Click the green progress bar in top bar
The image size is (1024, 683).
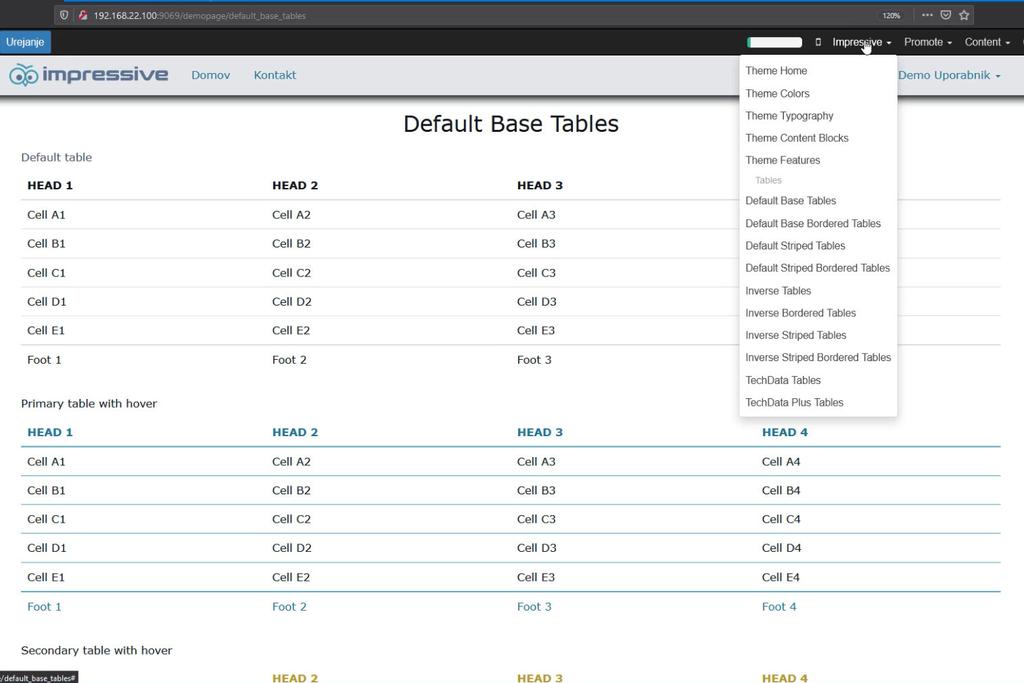click(x=775, y=42)
